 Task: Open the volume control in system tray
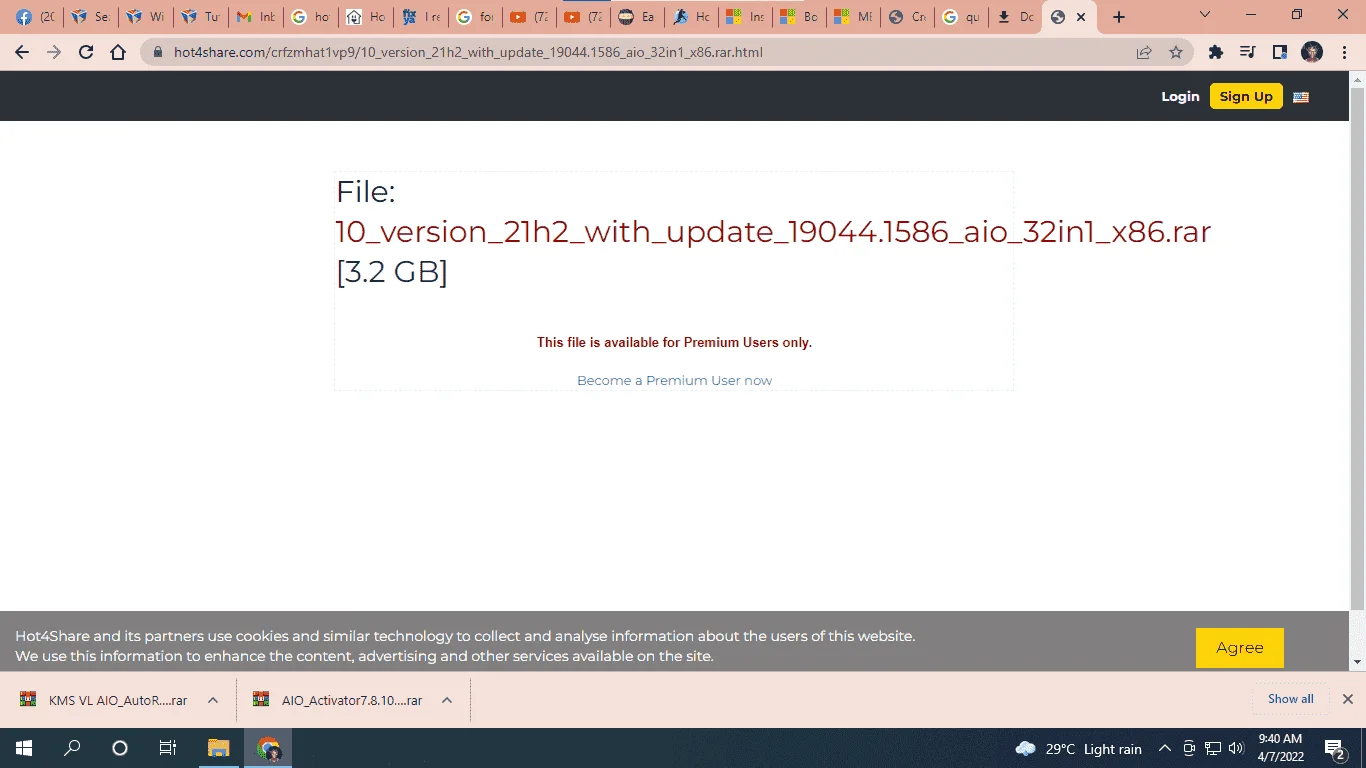(x=1236, y=748)
